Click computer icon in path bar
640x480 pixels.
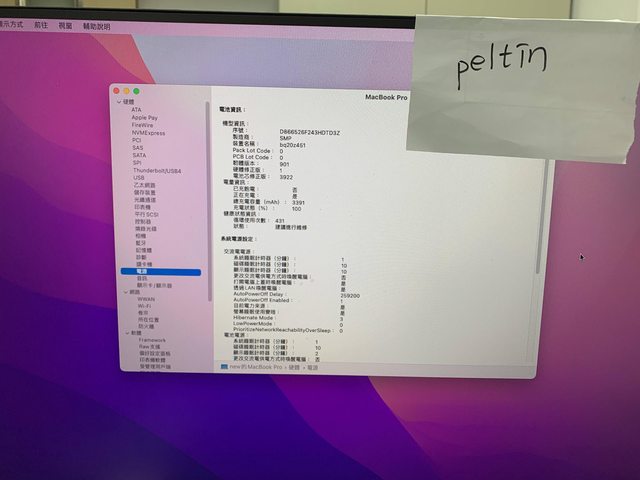pos(224,367)
